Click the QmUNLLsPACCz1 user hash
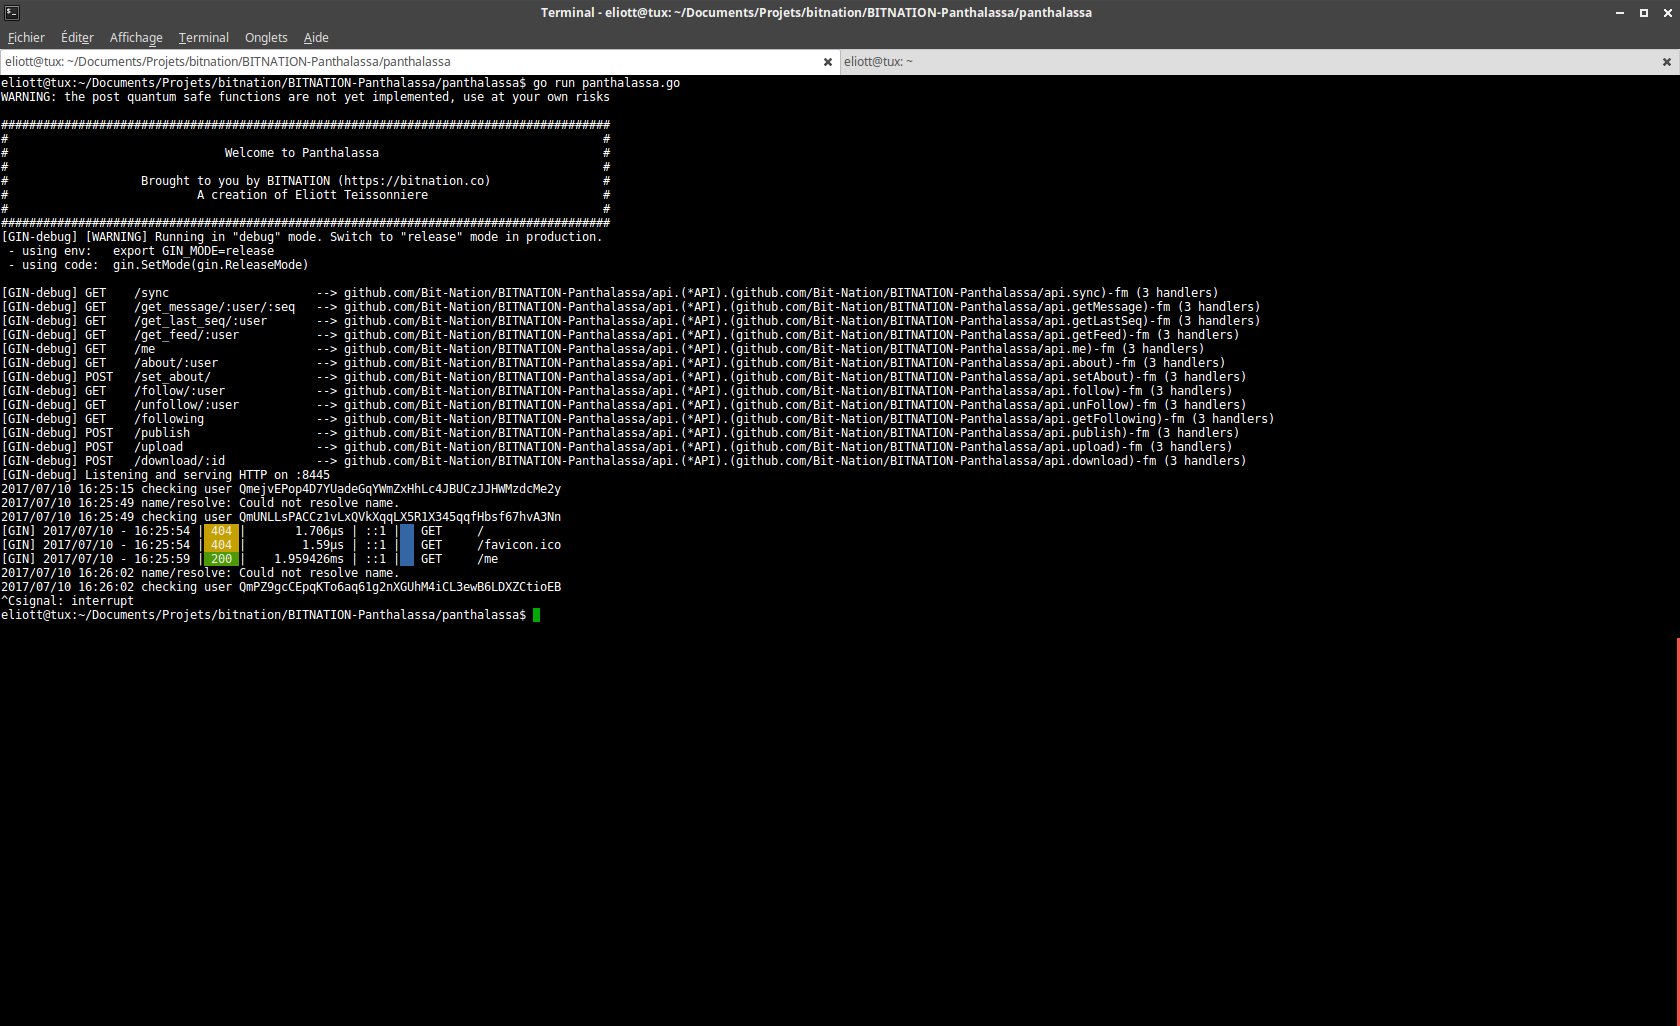 [400, 517]
